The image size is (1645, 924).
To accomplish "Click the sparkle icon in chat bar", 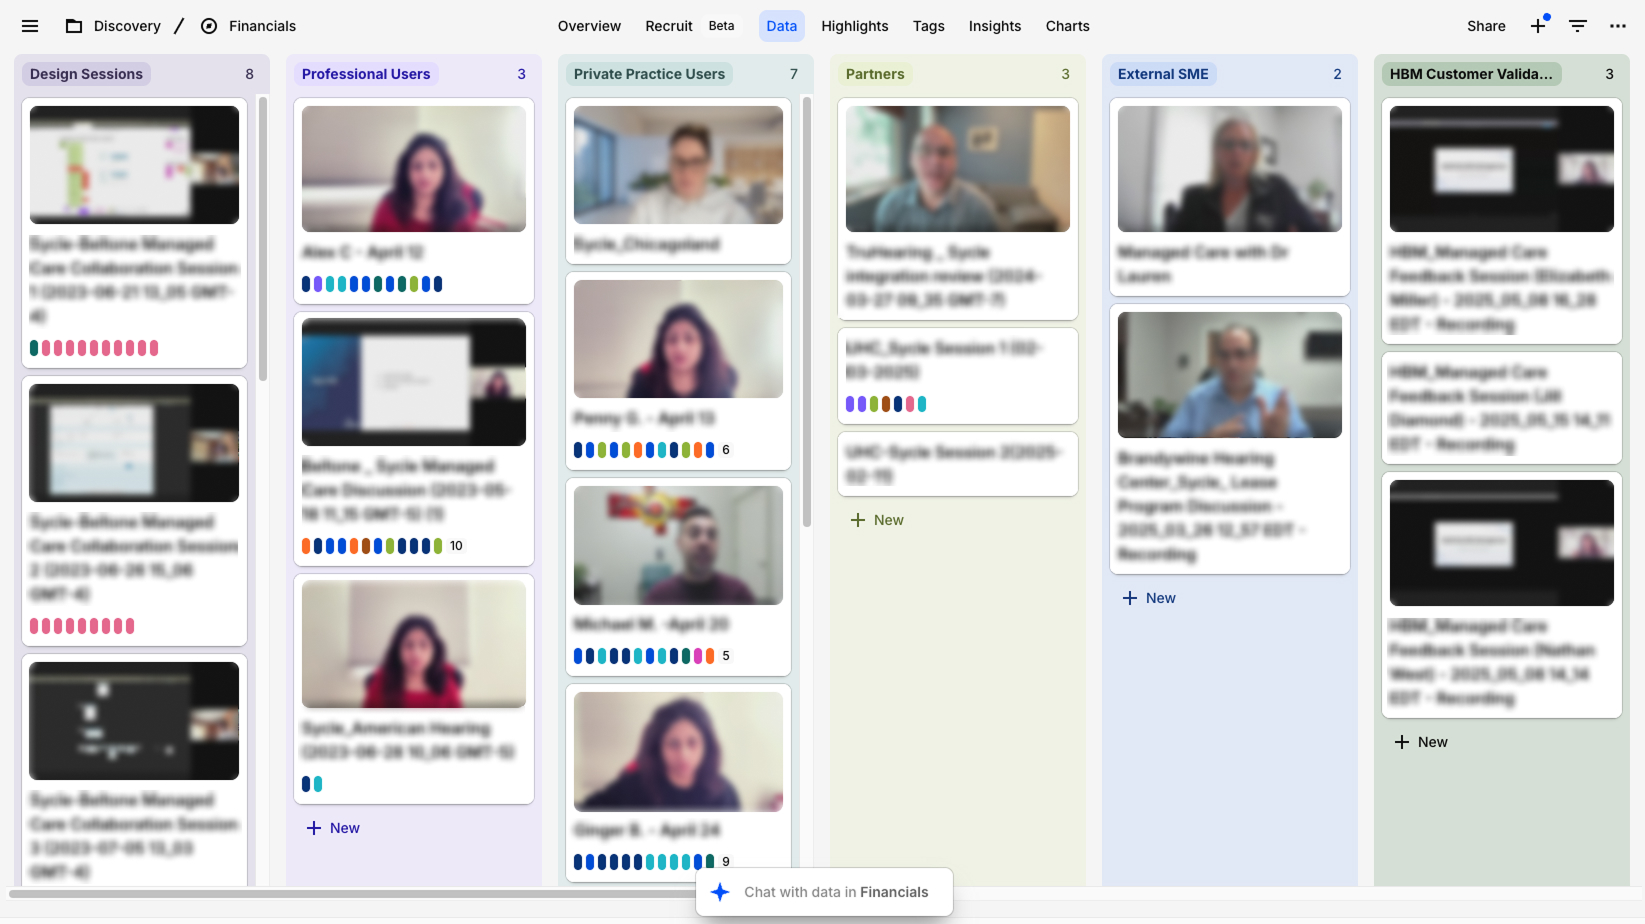I will pos(720,892).
